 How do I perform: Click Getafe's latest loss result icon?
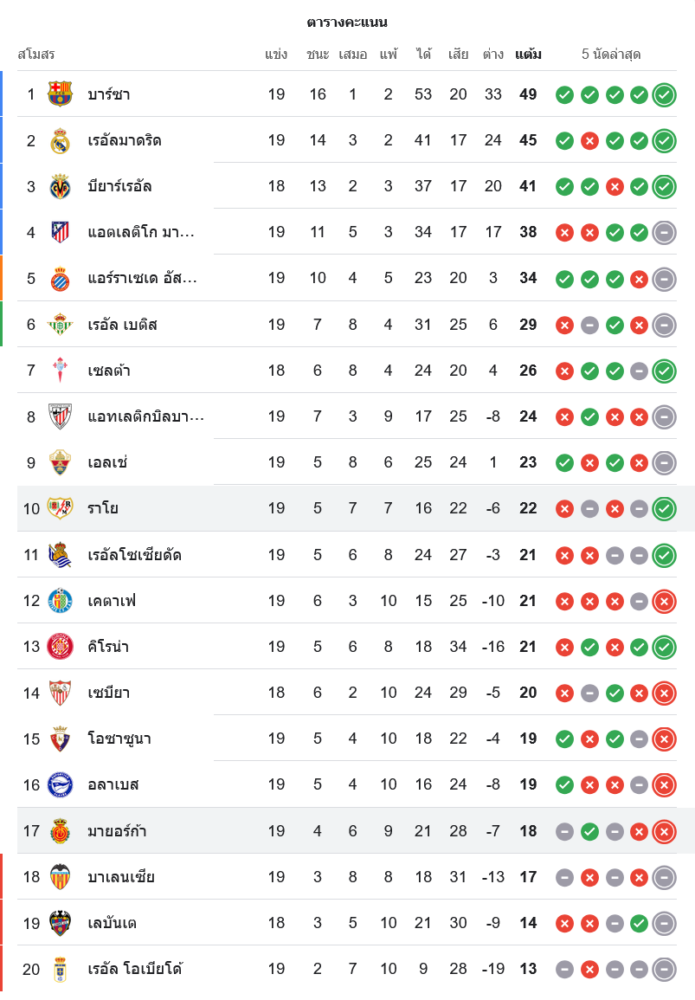[664, 601]
